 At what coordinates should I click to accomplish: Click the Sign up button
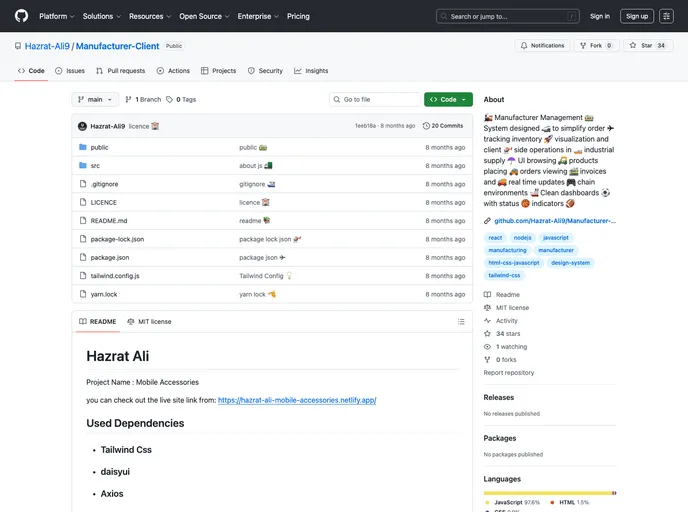[x=637, y=16]
